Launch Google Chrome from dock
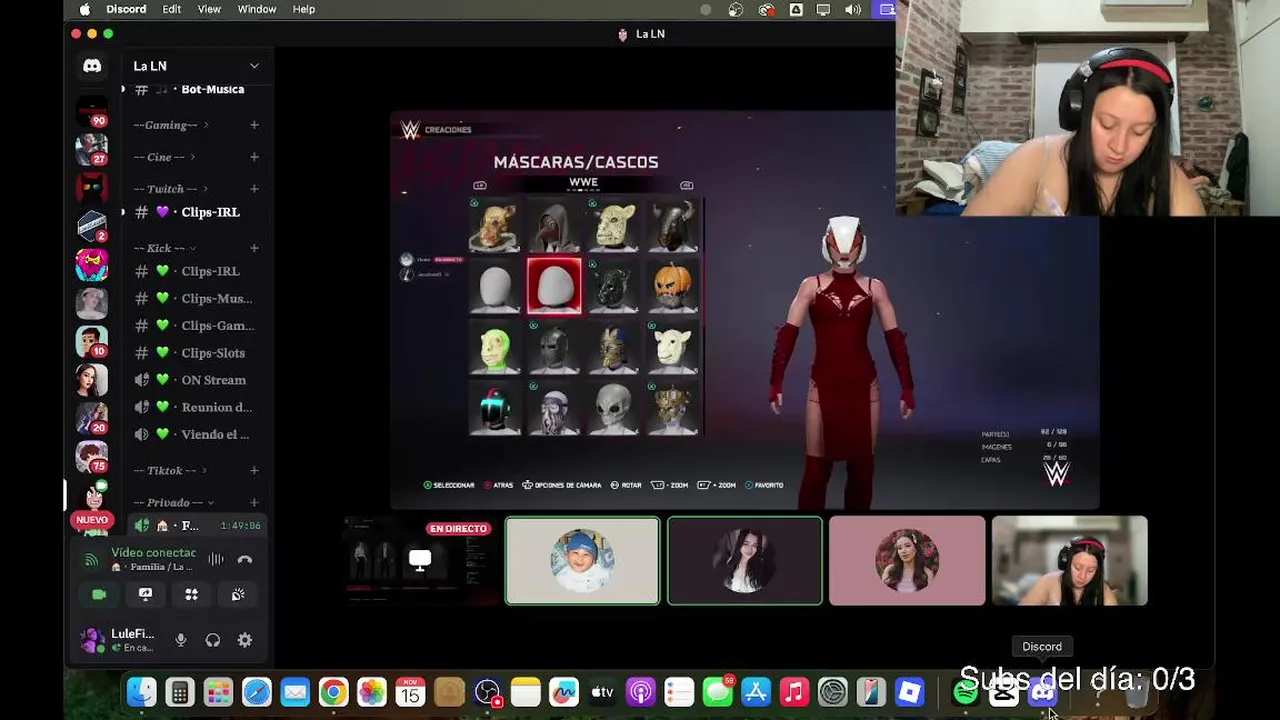Image resolution: width=1280 pixels, height=720 pixels. click(x=333, y=692)
